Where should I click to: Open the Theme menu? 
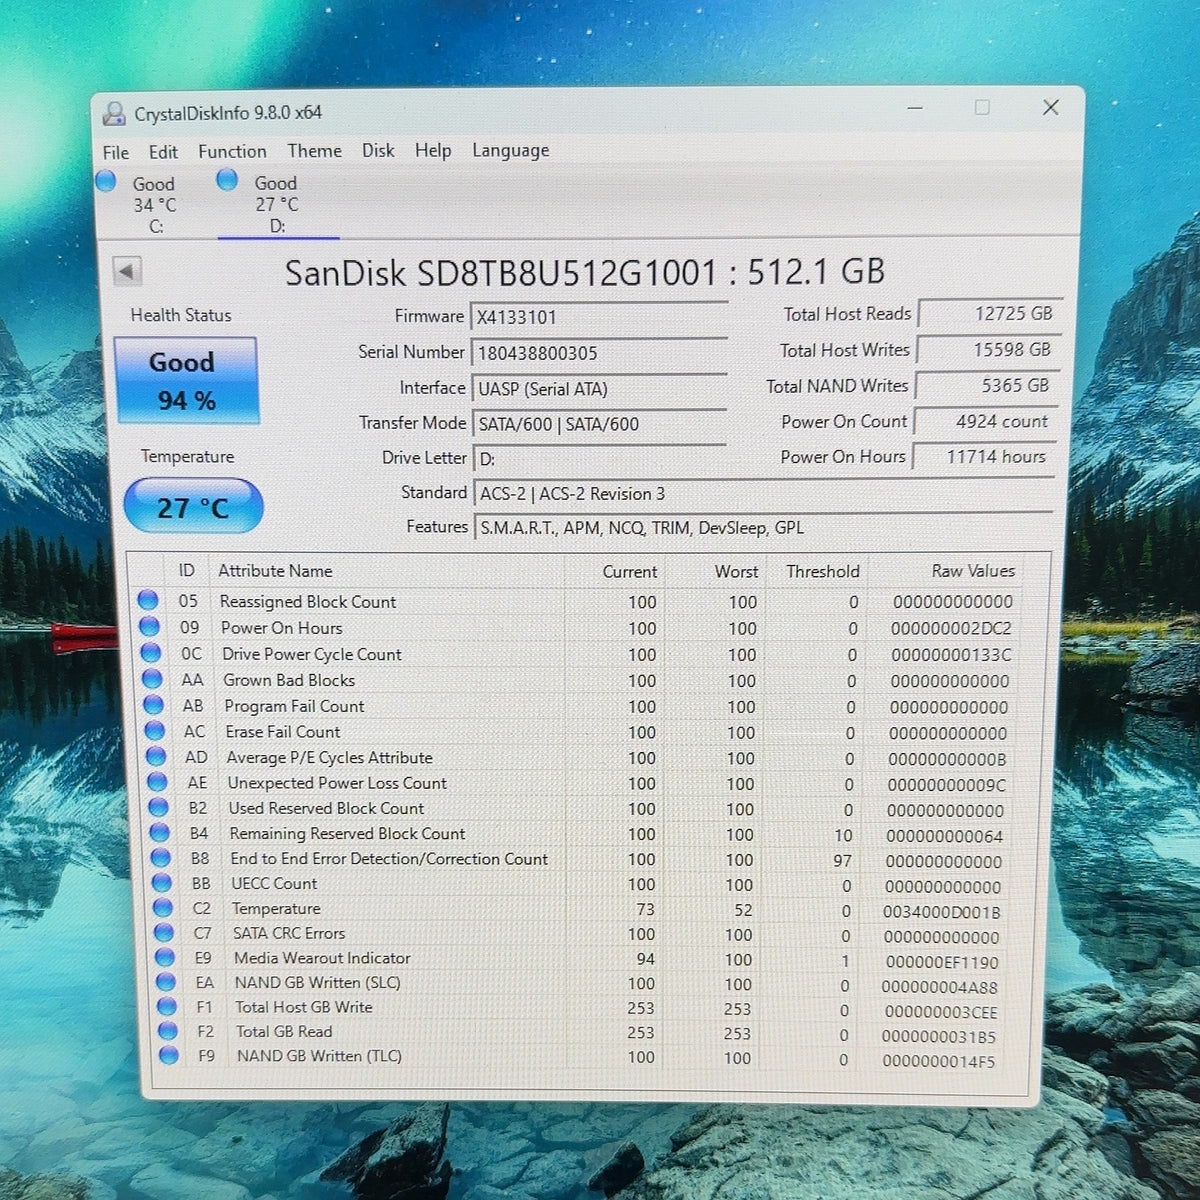[x=314, y=150]
